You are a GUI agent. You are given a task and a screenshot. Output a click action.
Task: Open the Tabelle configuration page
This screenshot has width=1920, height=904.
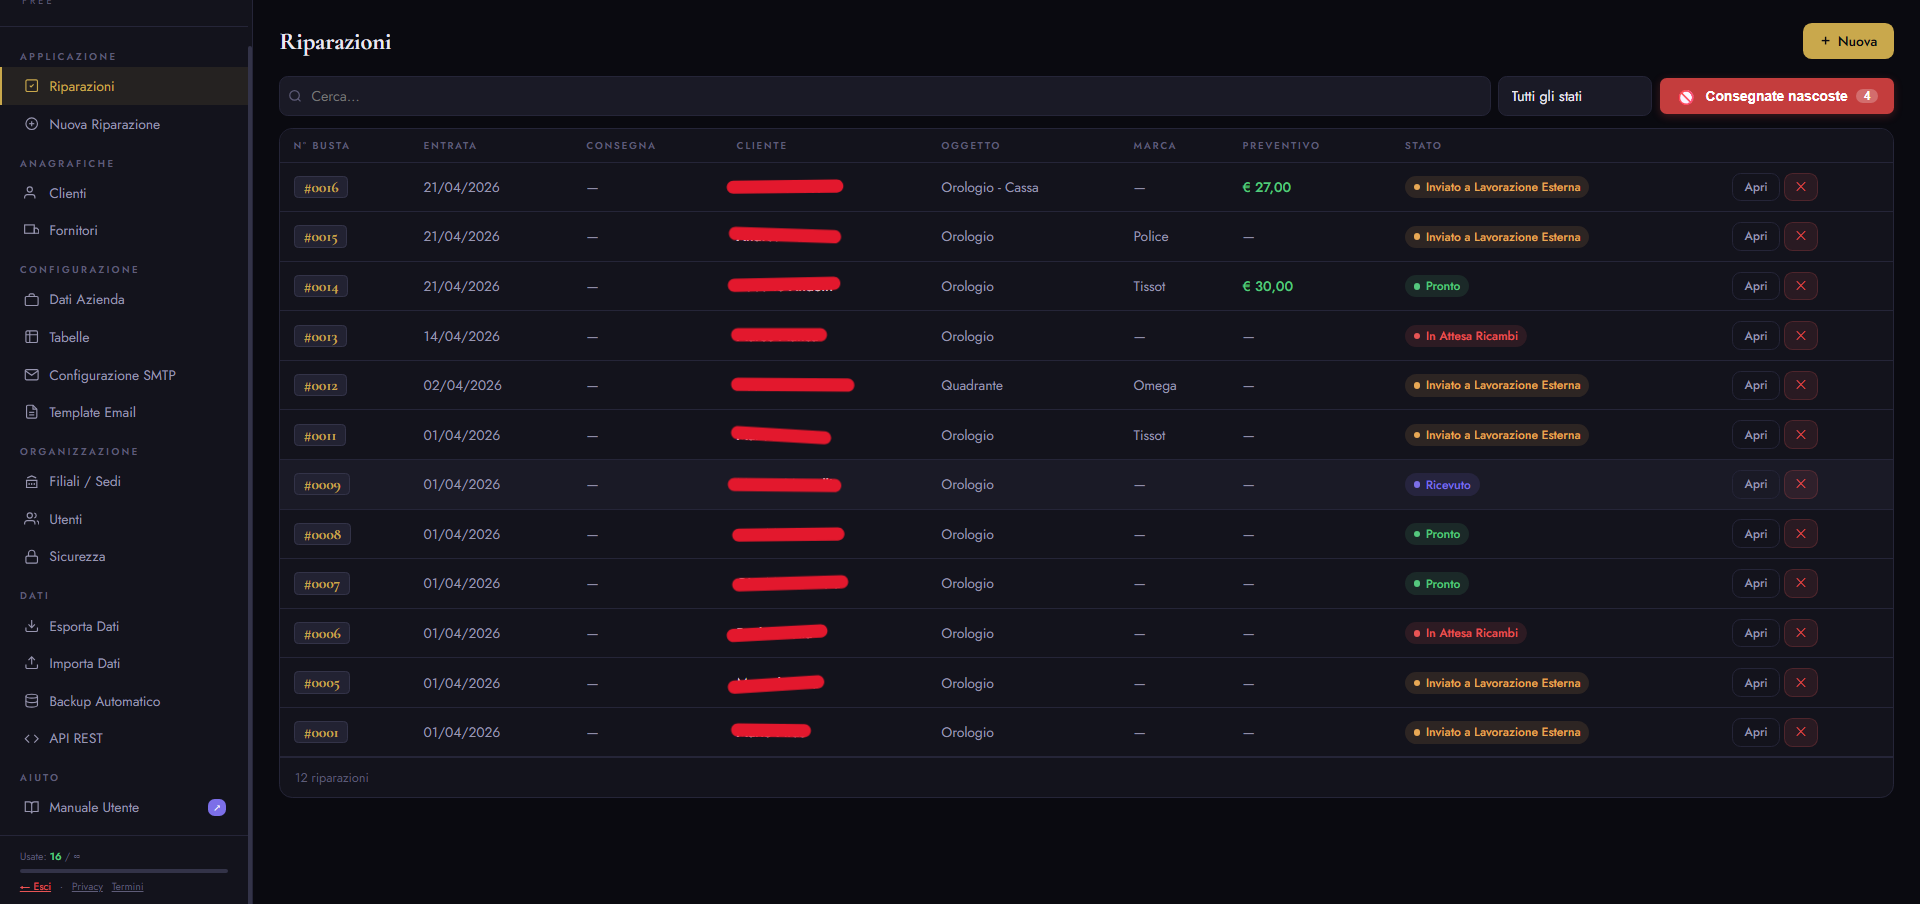click(x=124, y=337)
